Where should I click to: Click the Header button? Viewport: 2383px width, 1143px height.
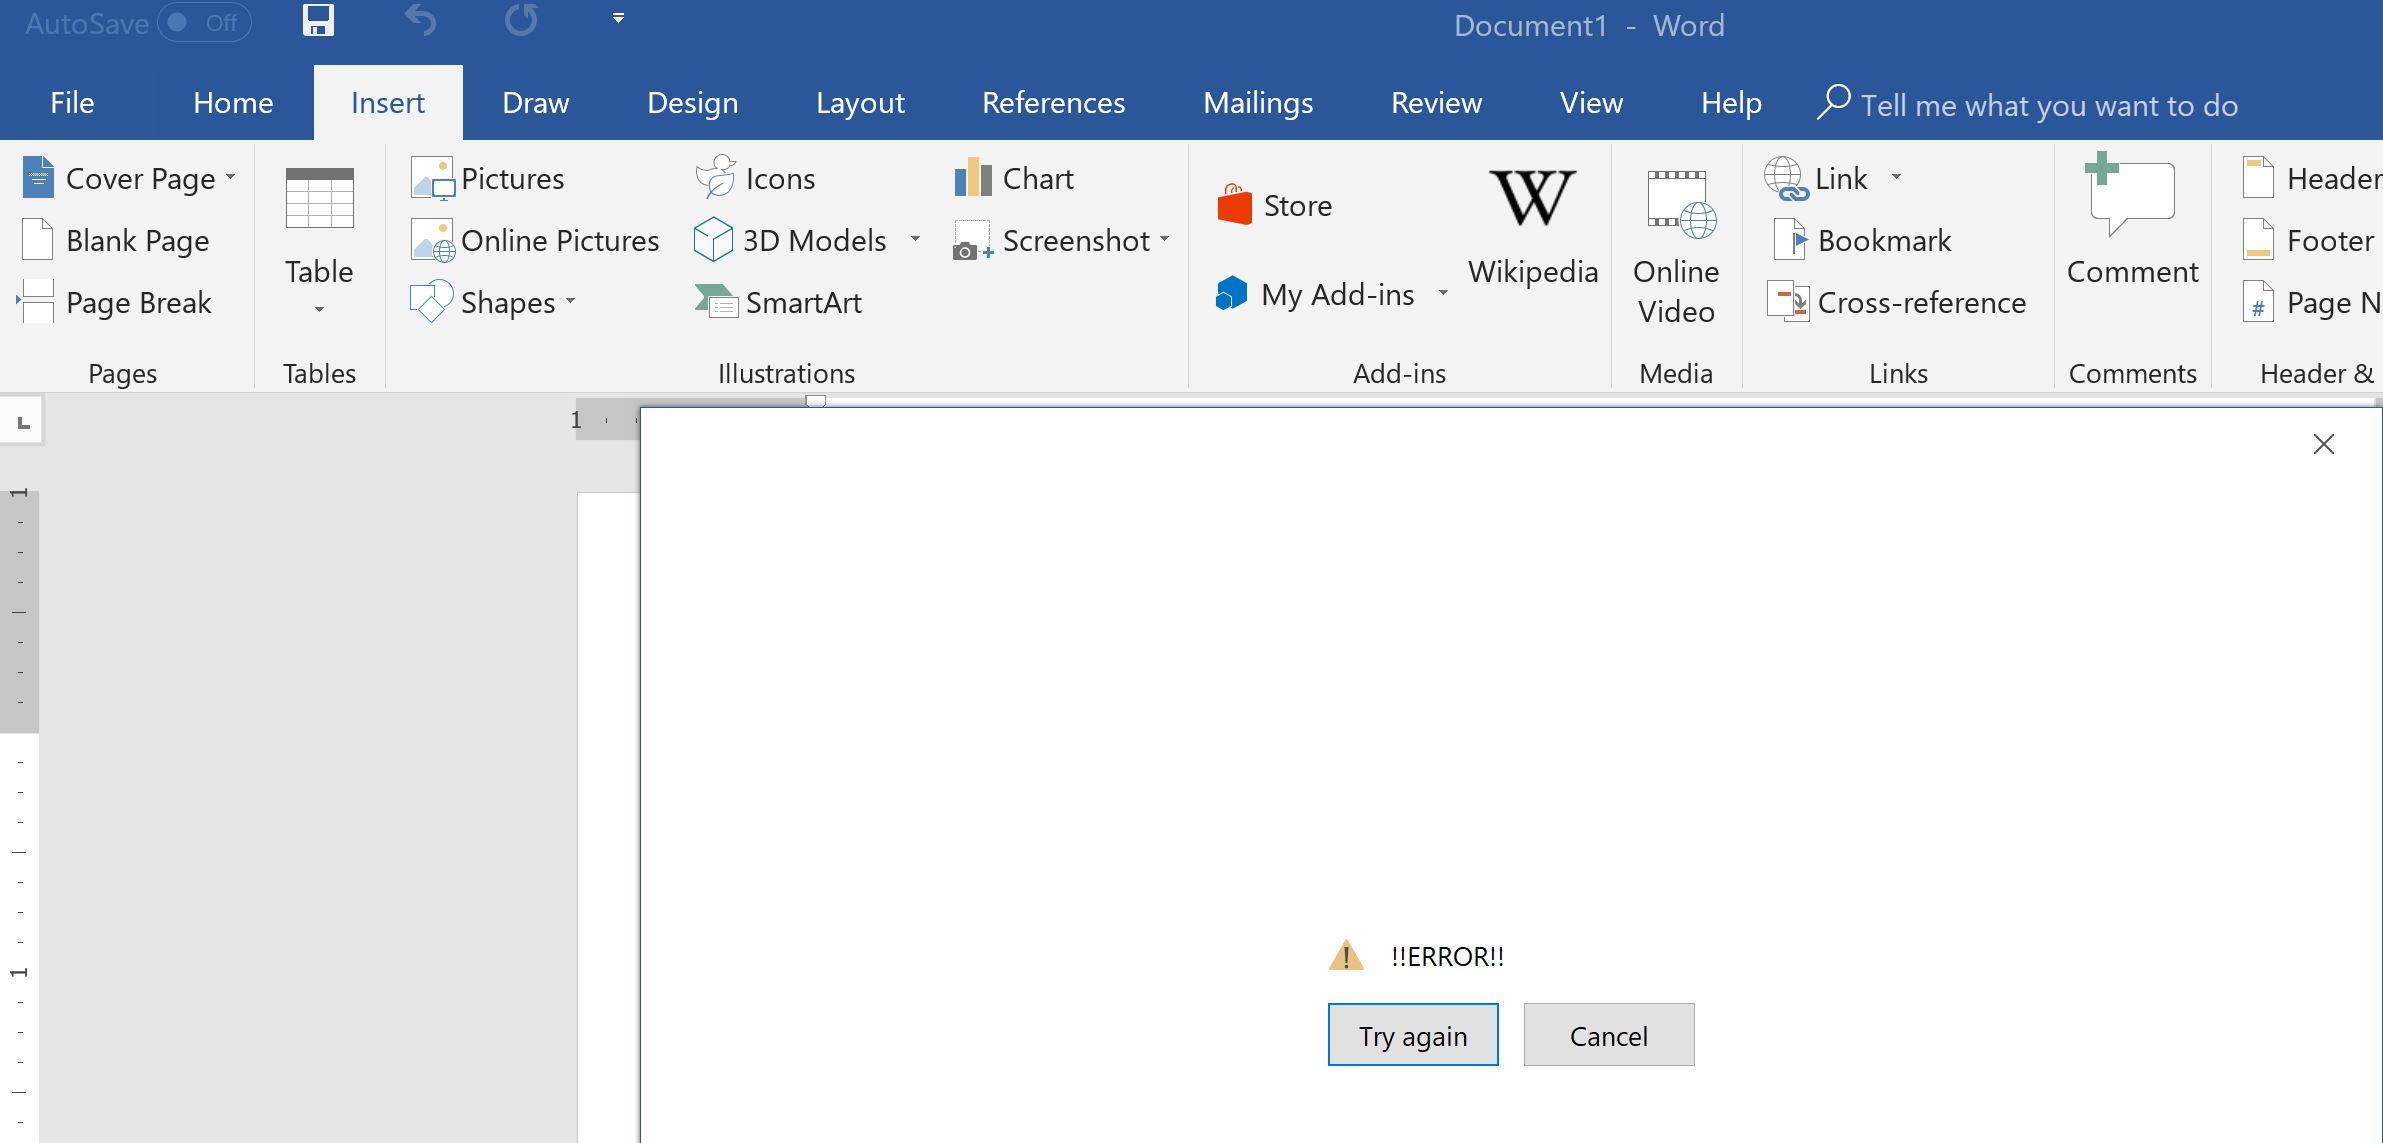(2312, 178)
